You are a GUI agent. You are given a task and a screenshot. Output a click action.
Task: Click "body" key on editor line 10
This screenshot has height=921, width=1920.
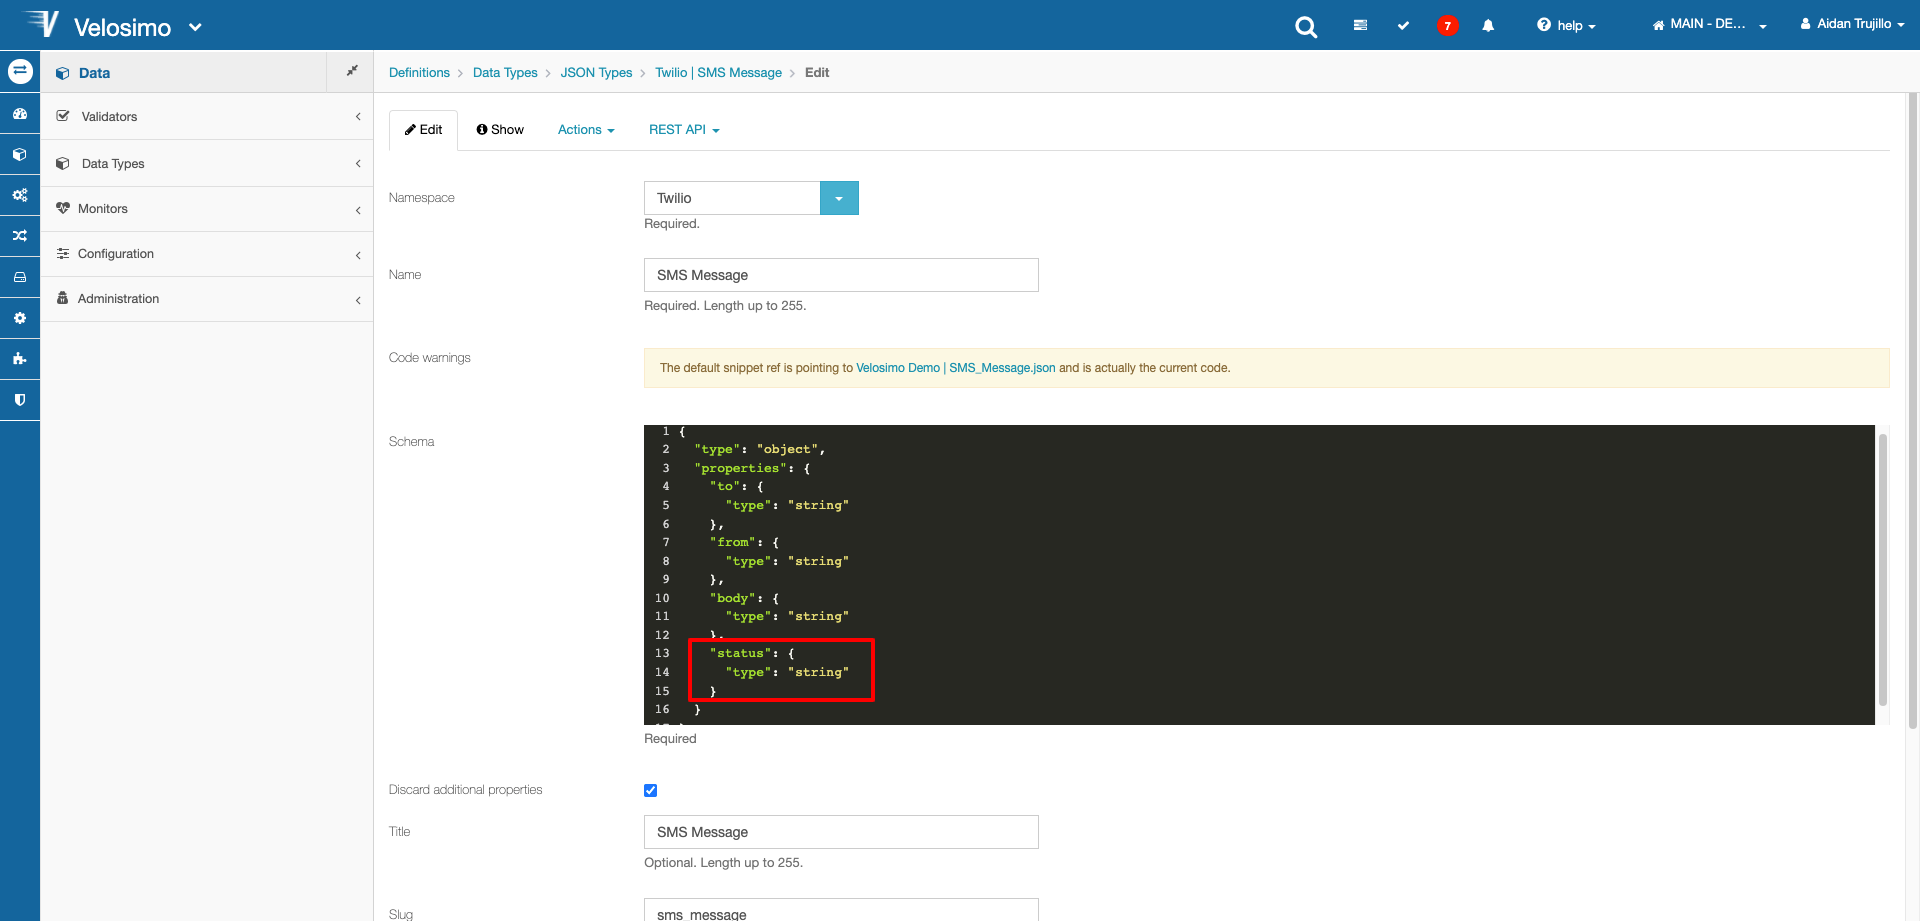(x=732, y=598)
